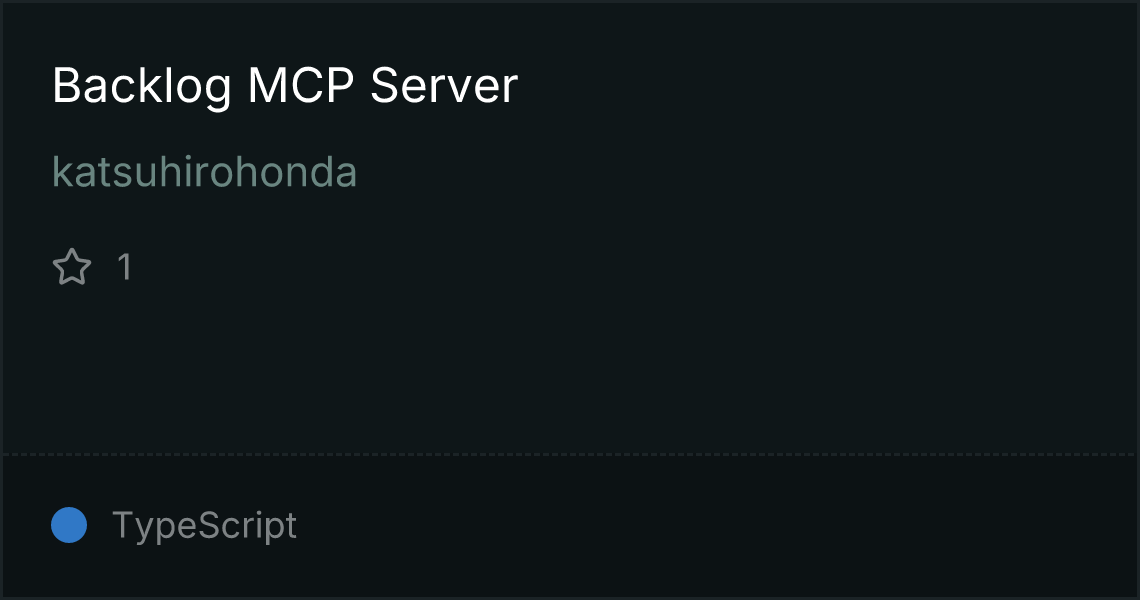Filter by the TypeScript language tag
Viewport: 1140px width, 600px height.
point(204,525)
